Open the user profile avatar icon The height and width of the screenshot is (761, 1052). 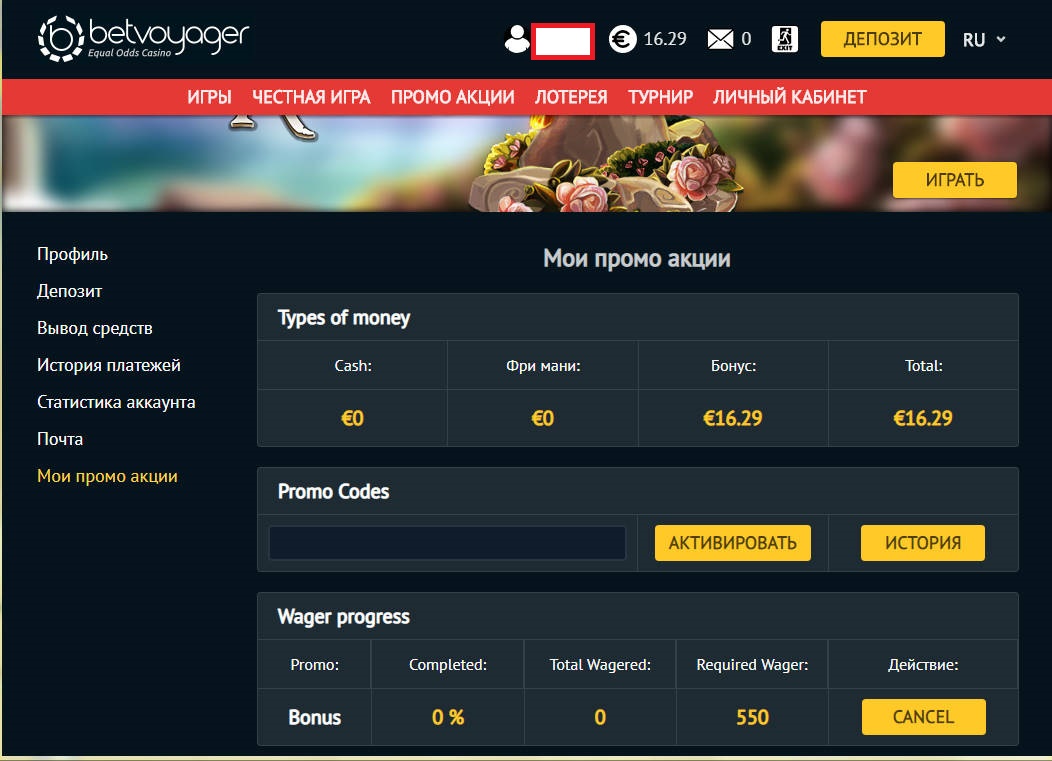pyautogui.click(x=517, y=40)
